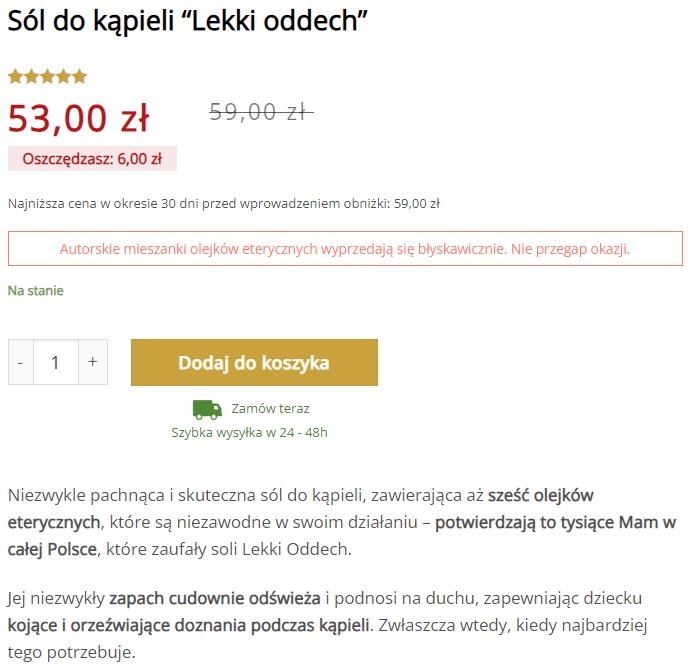Click "Szybka wysyłka w 24 - 48h" text

coord(250,433)
